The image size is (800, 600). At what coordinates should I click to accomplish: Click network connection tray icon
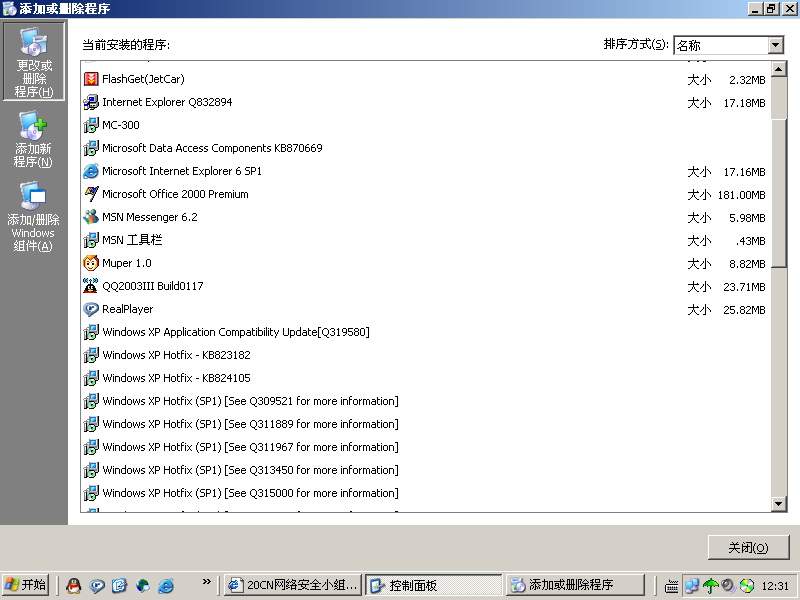(x=692, y=586)
